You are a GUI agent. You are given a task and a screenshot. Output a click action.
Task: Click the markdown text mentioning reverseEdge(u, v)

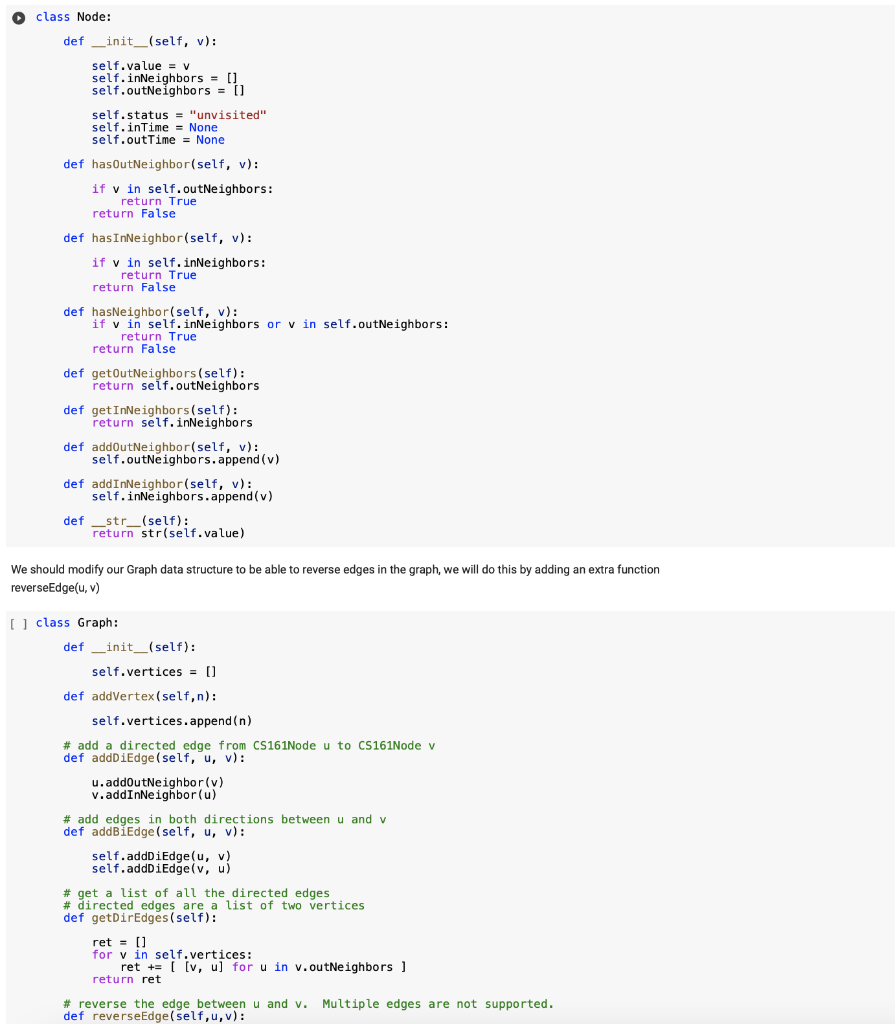tap(335, 579)
